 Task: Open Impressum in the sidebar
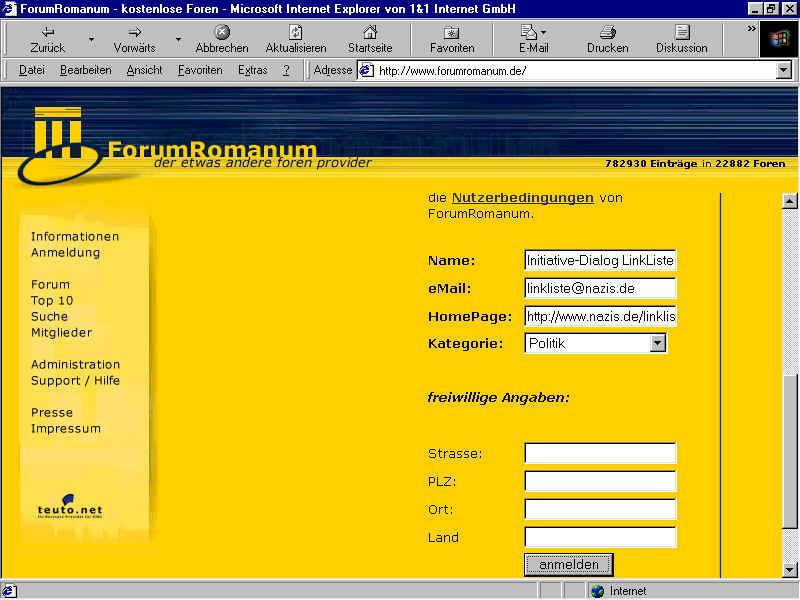tap(66, 429)
